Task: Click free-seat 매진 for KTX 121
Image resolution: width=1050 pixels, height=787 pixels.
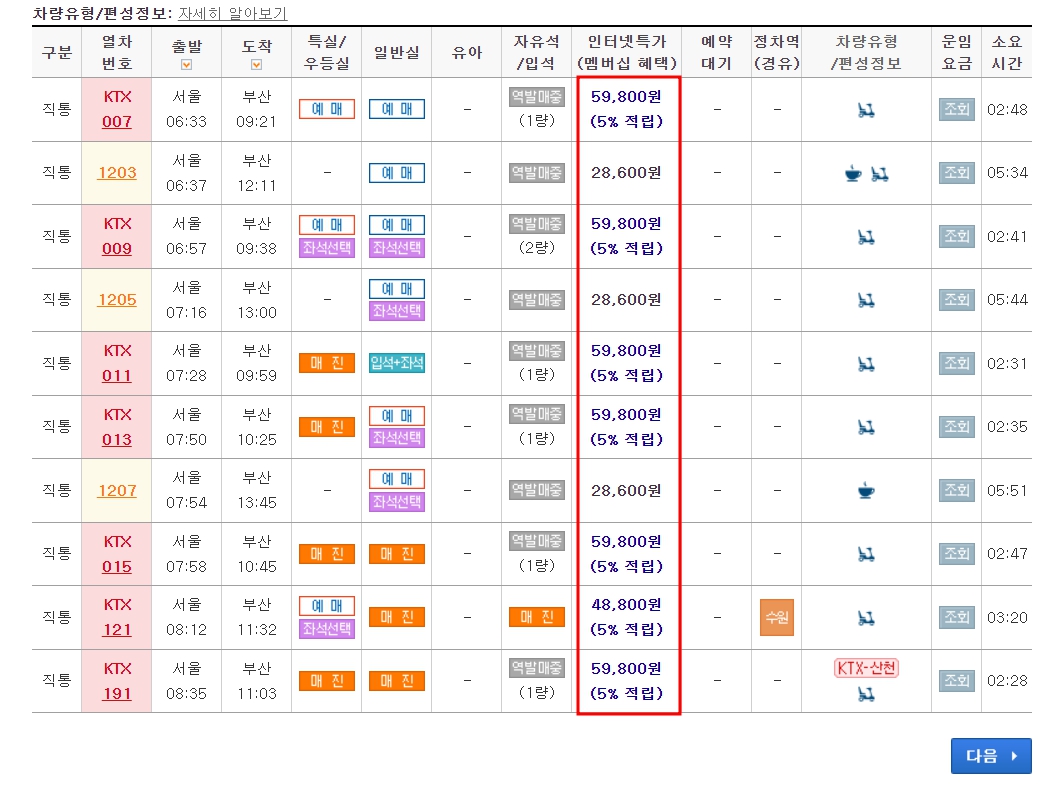Action: click(536, 617)
